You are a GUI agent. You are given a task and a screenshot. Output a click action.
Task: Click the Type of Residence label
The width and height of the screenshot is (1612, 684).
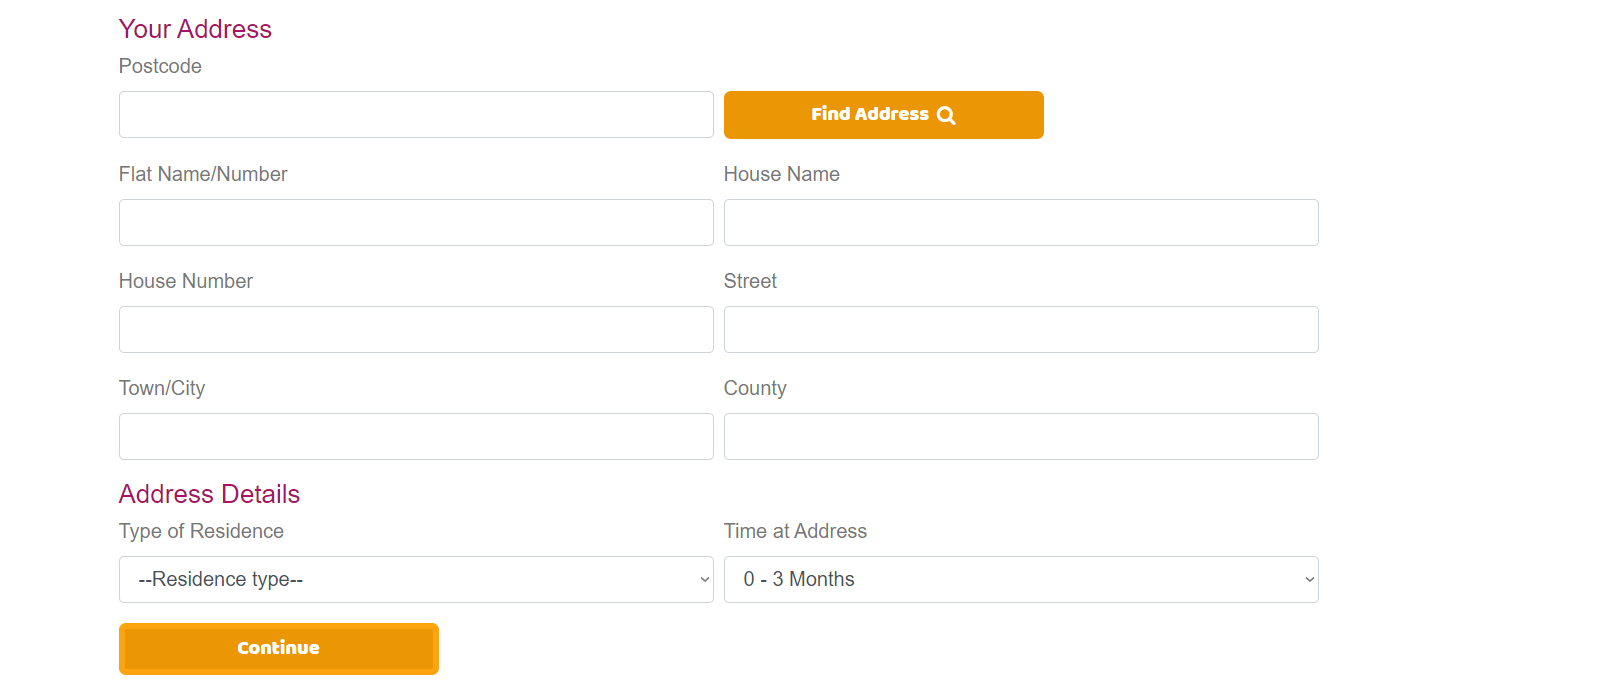click(201, 531)
